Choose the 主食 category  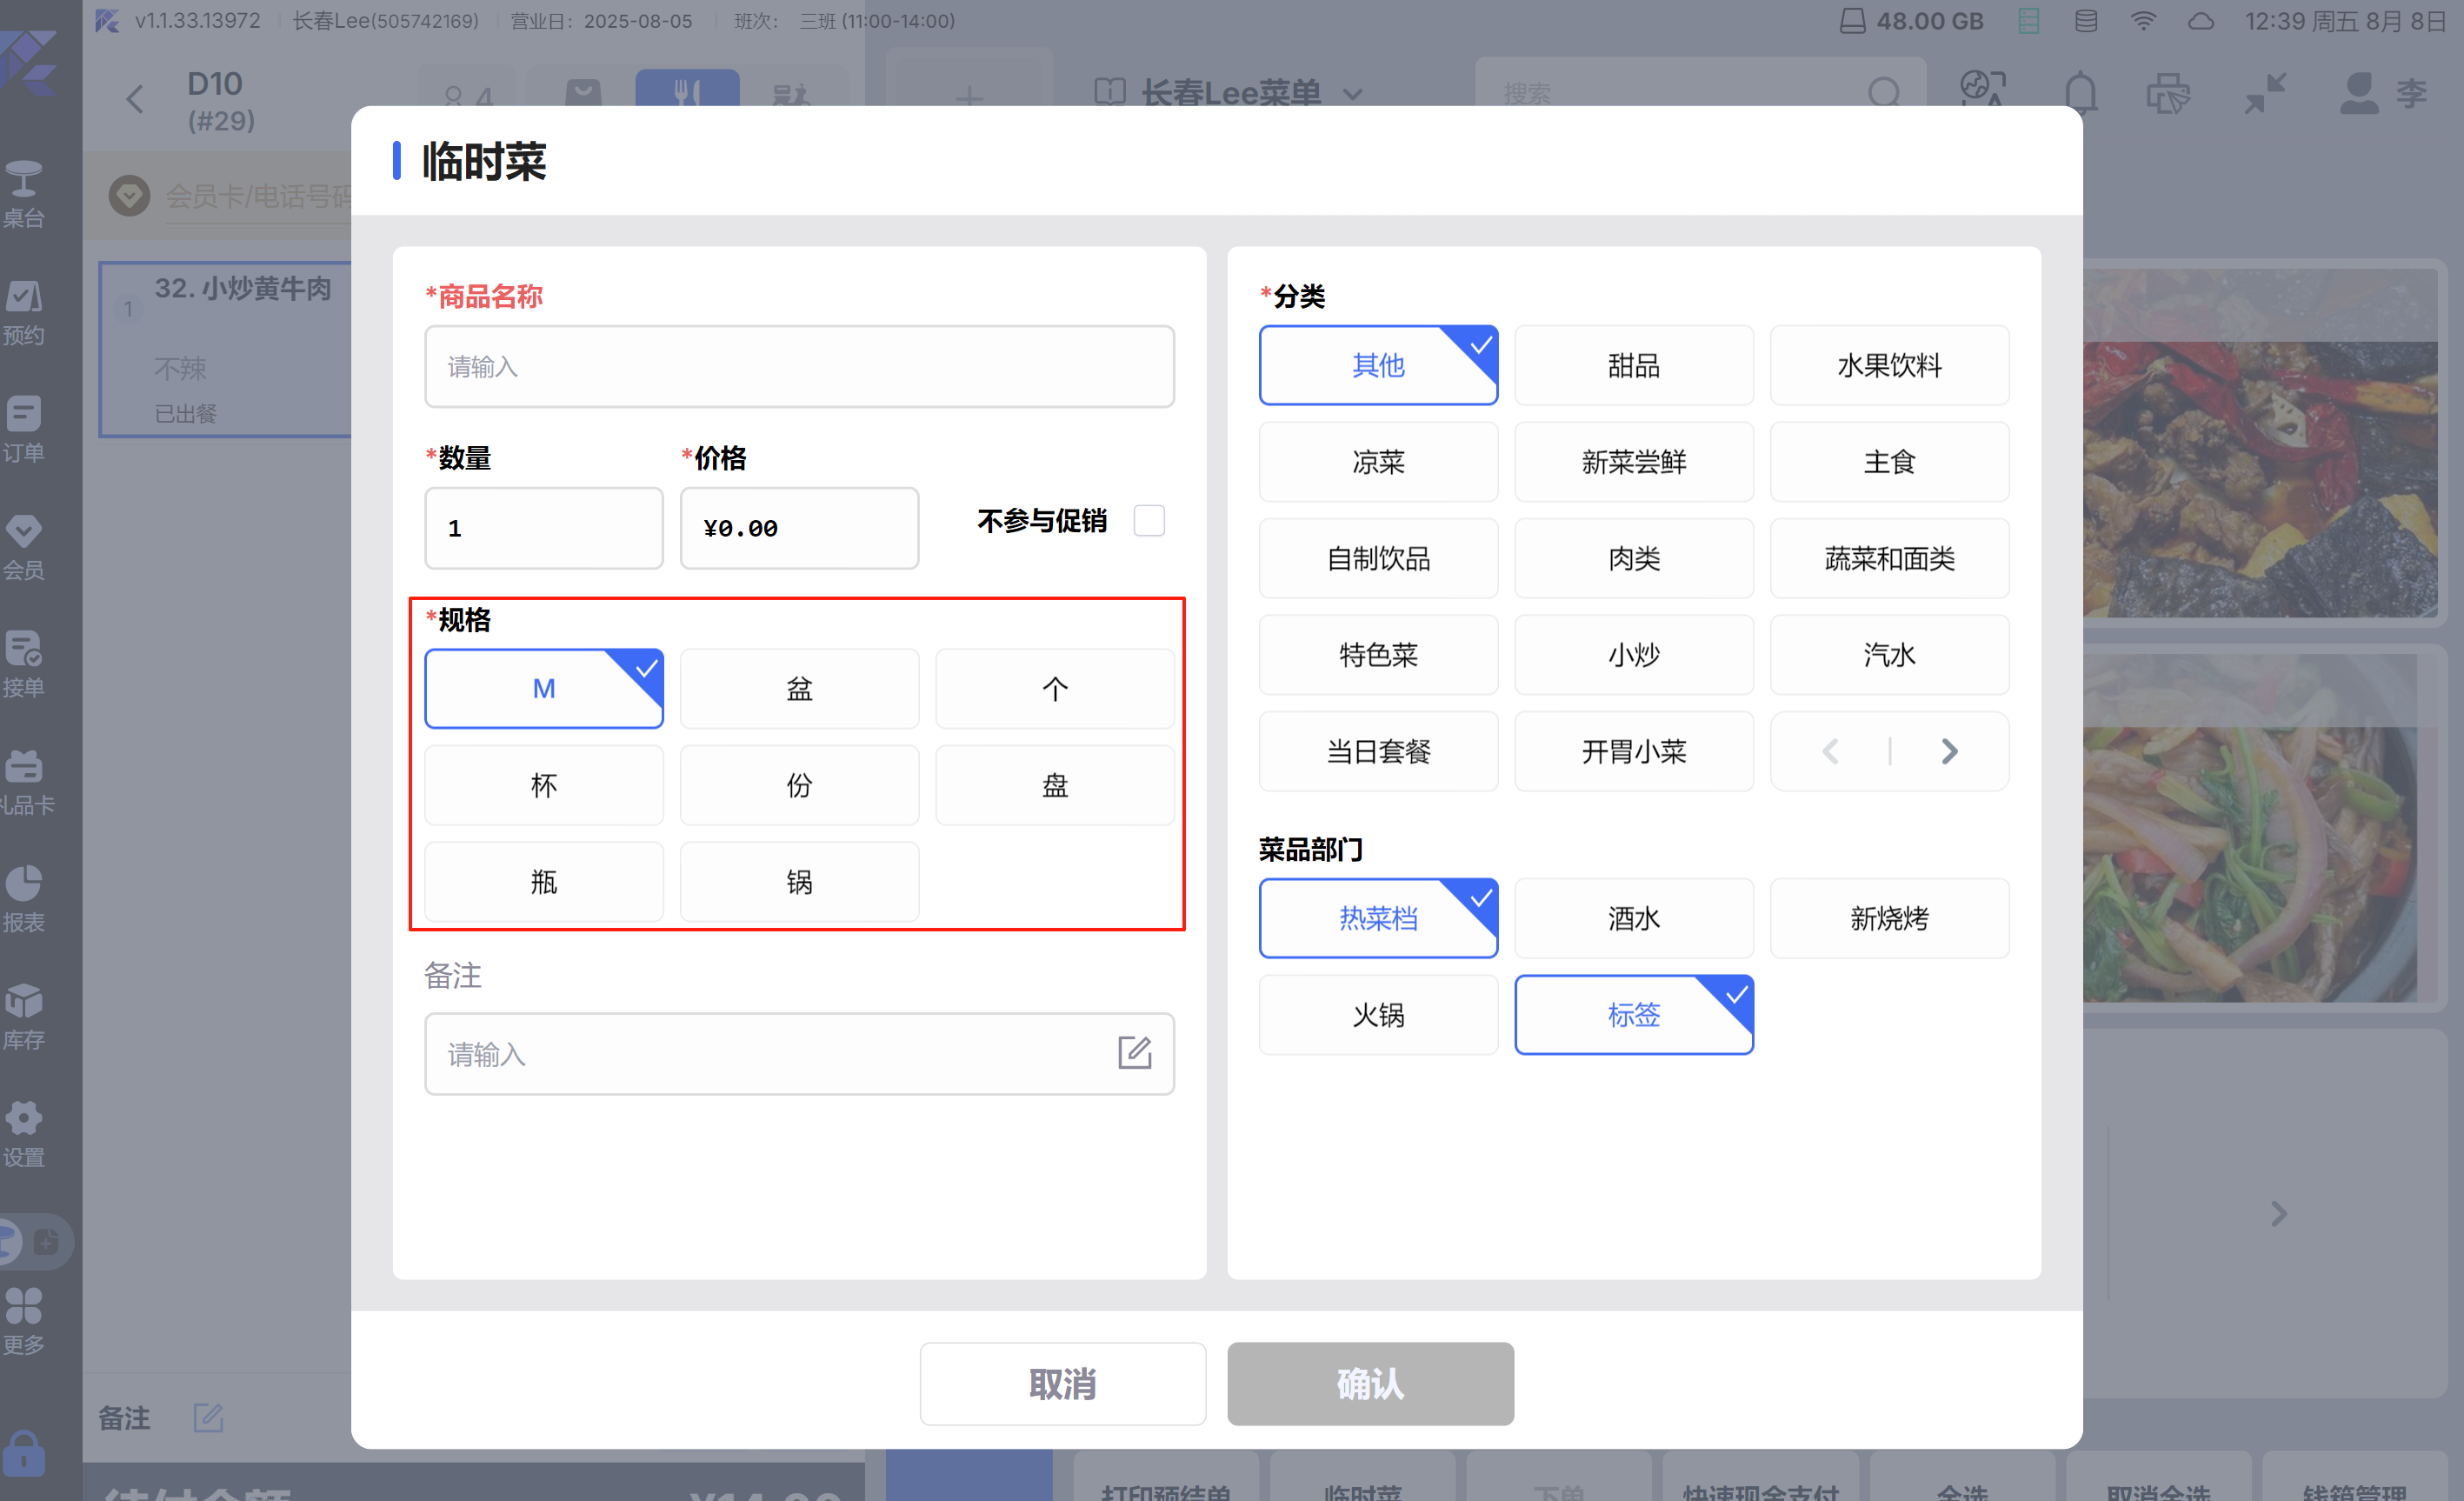(1889, 461)
